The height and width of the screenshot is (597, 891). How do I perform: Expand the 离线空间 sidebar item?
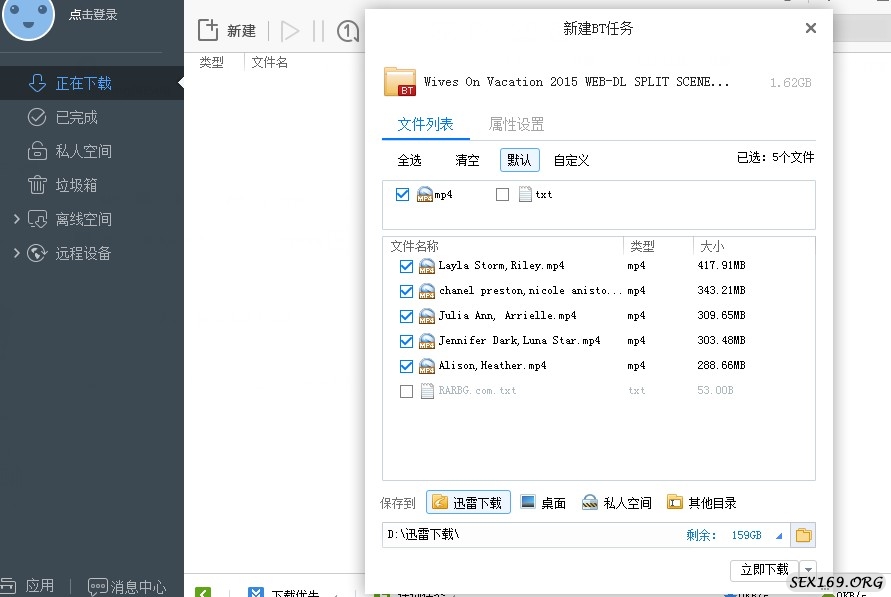(x=16, y=219)
